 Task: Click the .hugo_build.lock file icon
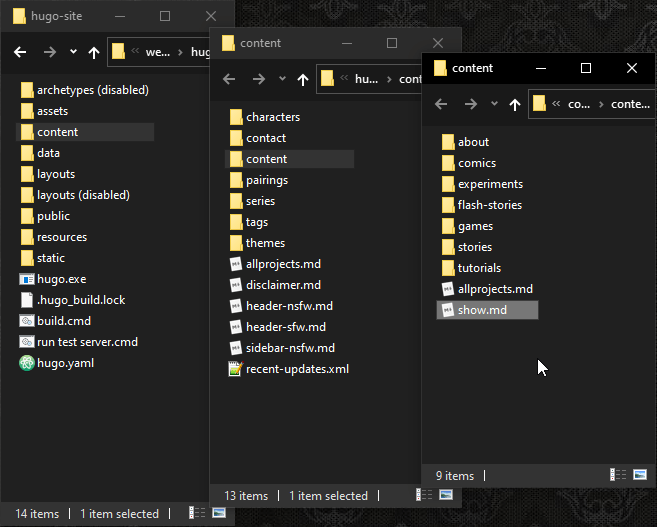(x=28, y=300)
